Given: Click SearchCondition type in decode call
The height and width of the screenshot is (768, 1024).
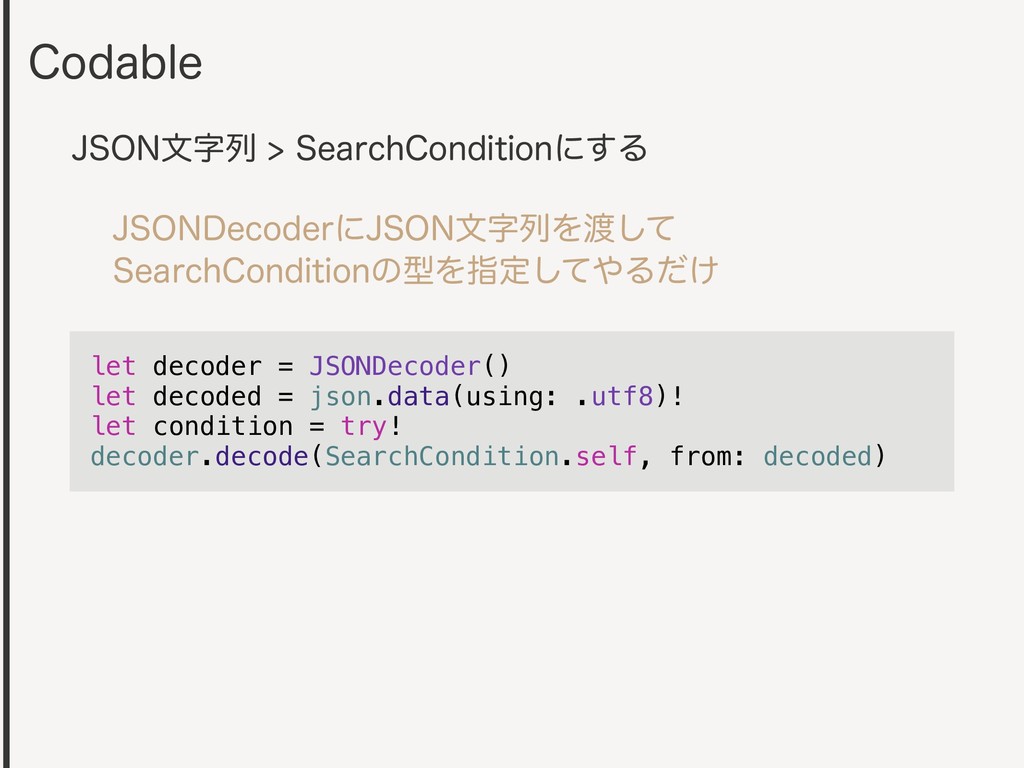Looking at the screenshot, I should click(x=442, y=456).
